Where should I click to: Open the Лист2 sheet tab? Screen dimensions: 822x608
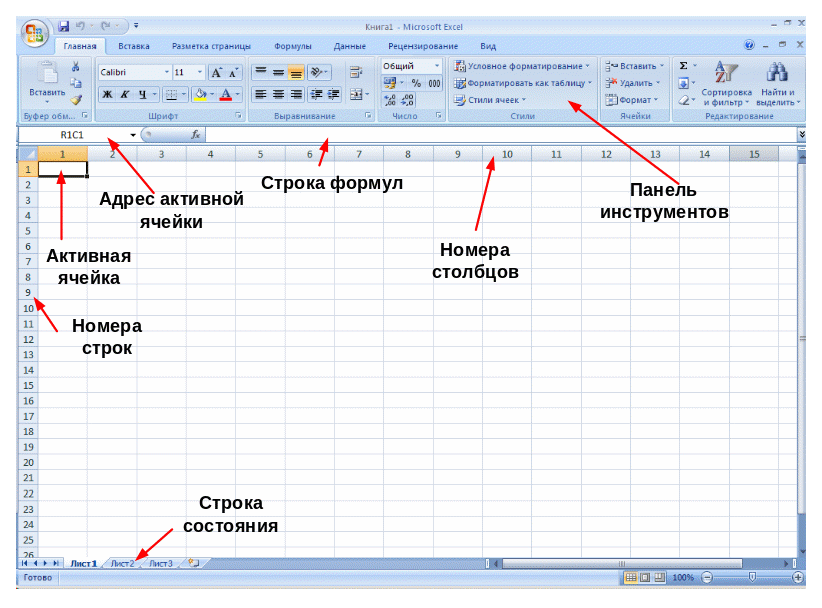click(123, 563)
